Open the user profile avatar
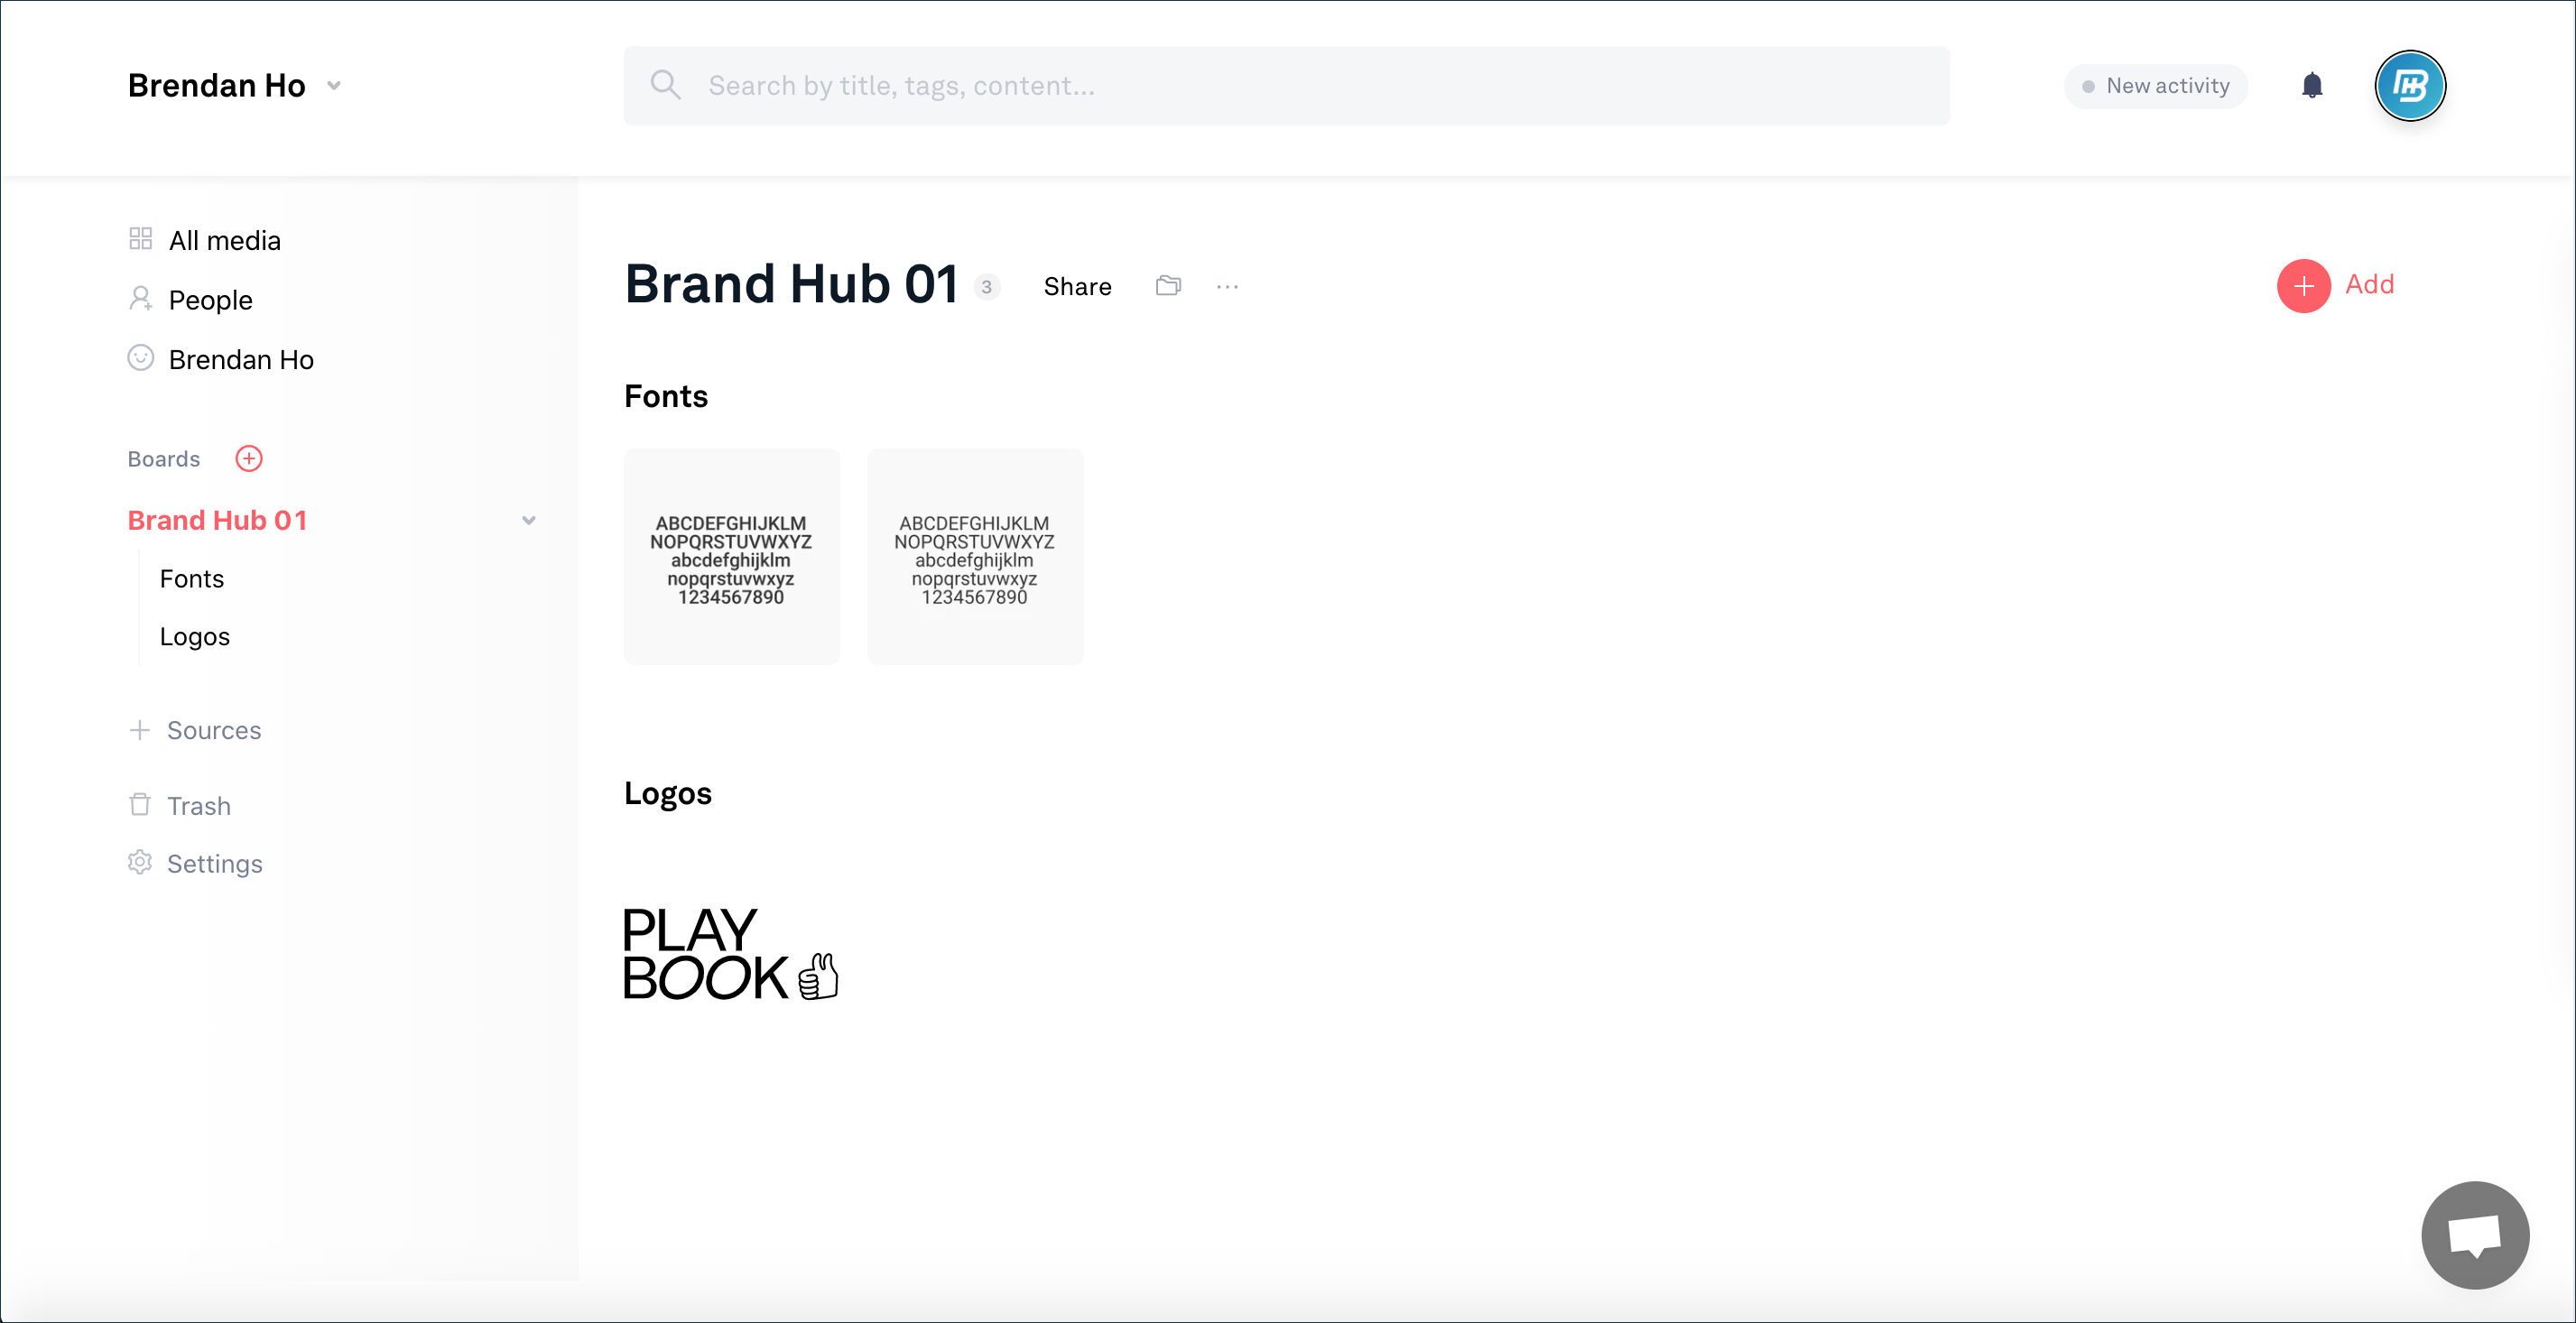The image size is (2576, 1323). pyautogui.click(x=2410, y=86)
